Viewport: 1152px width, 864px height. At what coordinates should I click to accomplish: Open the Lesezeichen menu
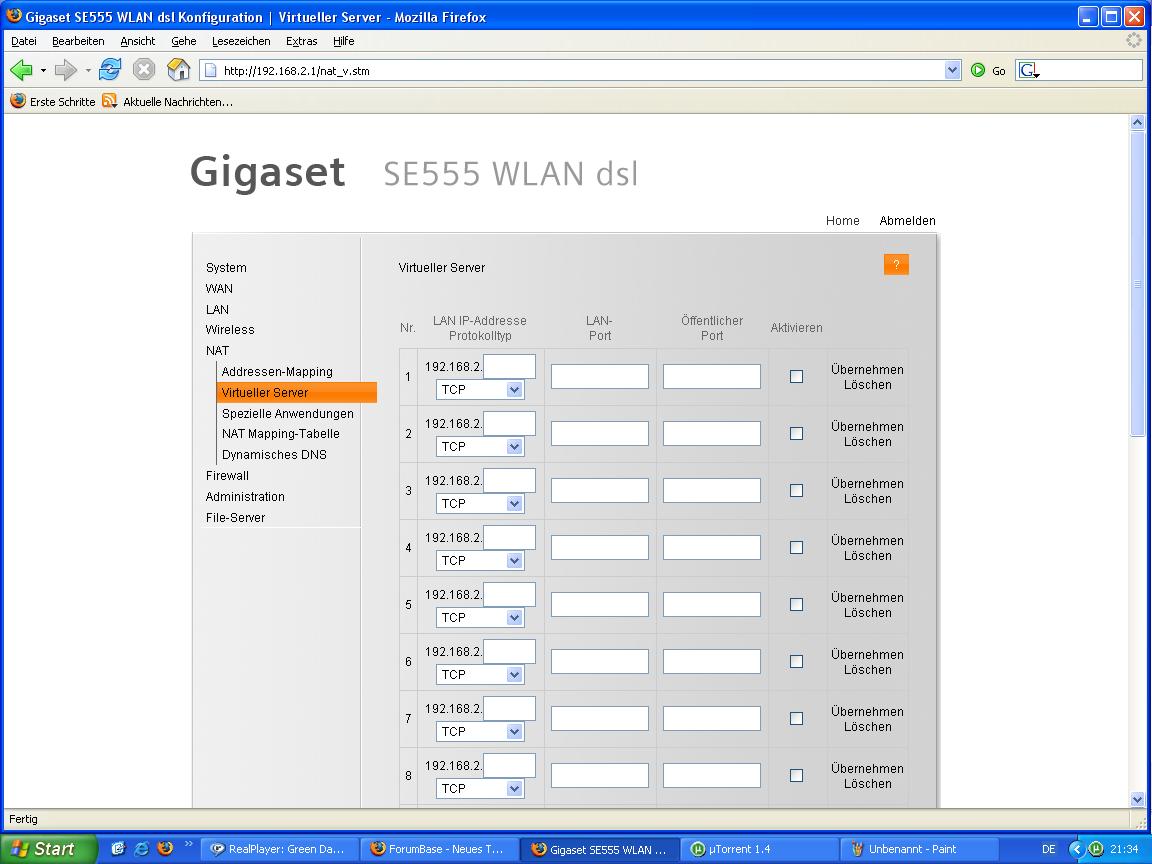point(241,41)
